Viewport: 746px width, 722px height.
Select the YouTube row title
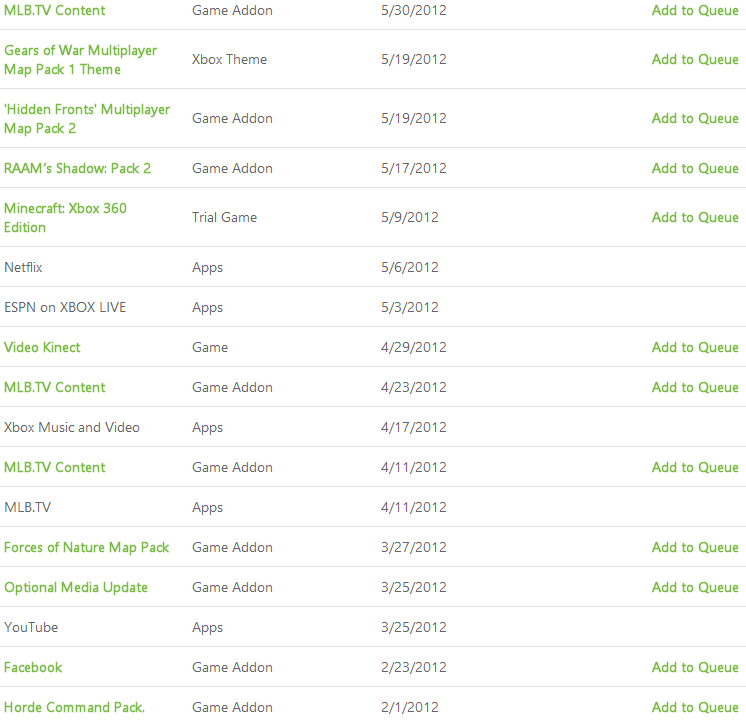coord(31,627)
